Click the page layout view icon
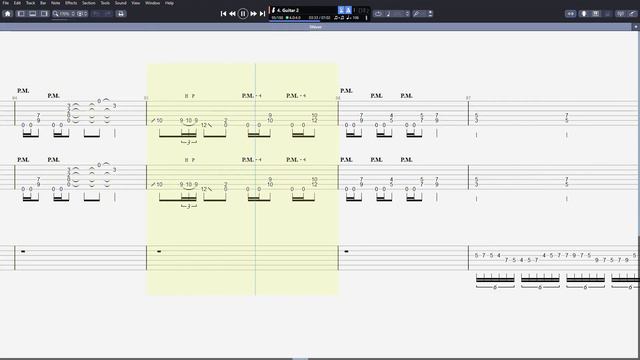The height and width of the screenshot is (360, 640). (x=80, y=13)
